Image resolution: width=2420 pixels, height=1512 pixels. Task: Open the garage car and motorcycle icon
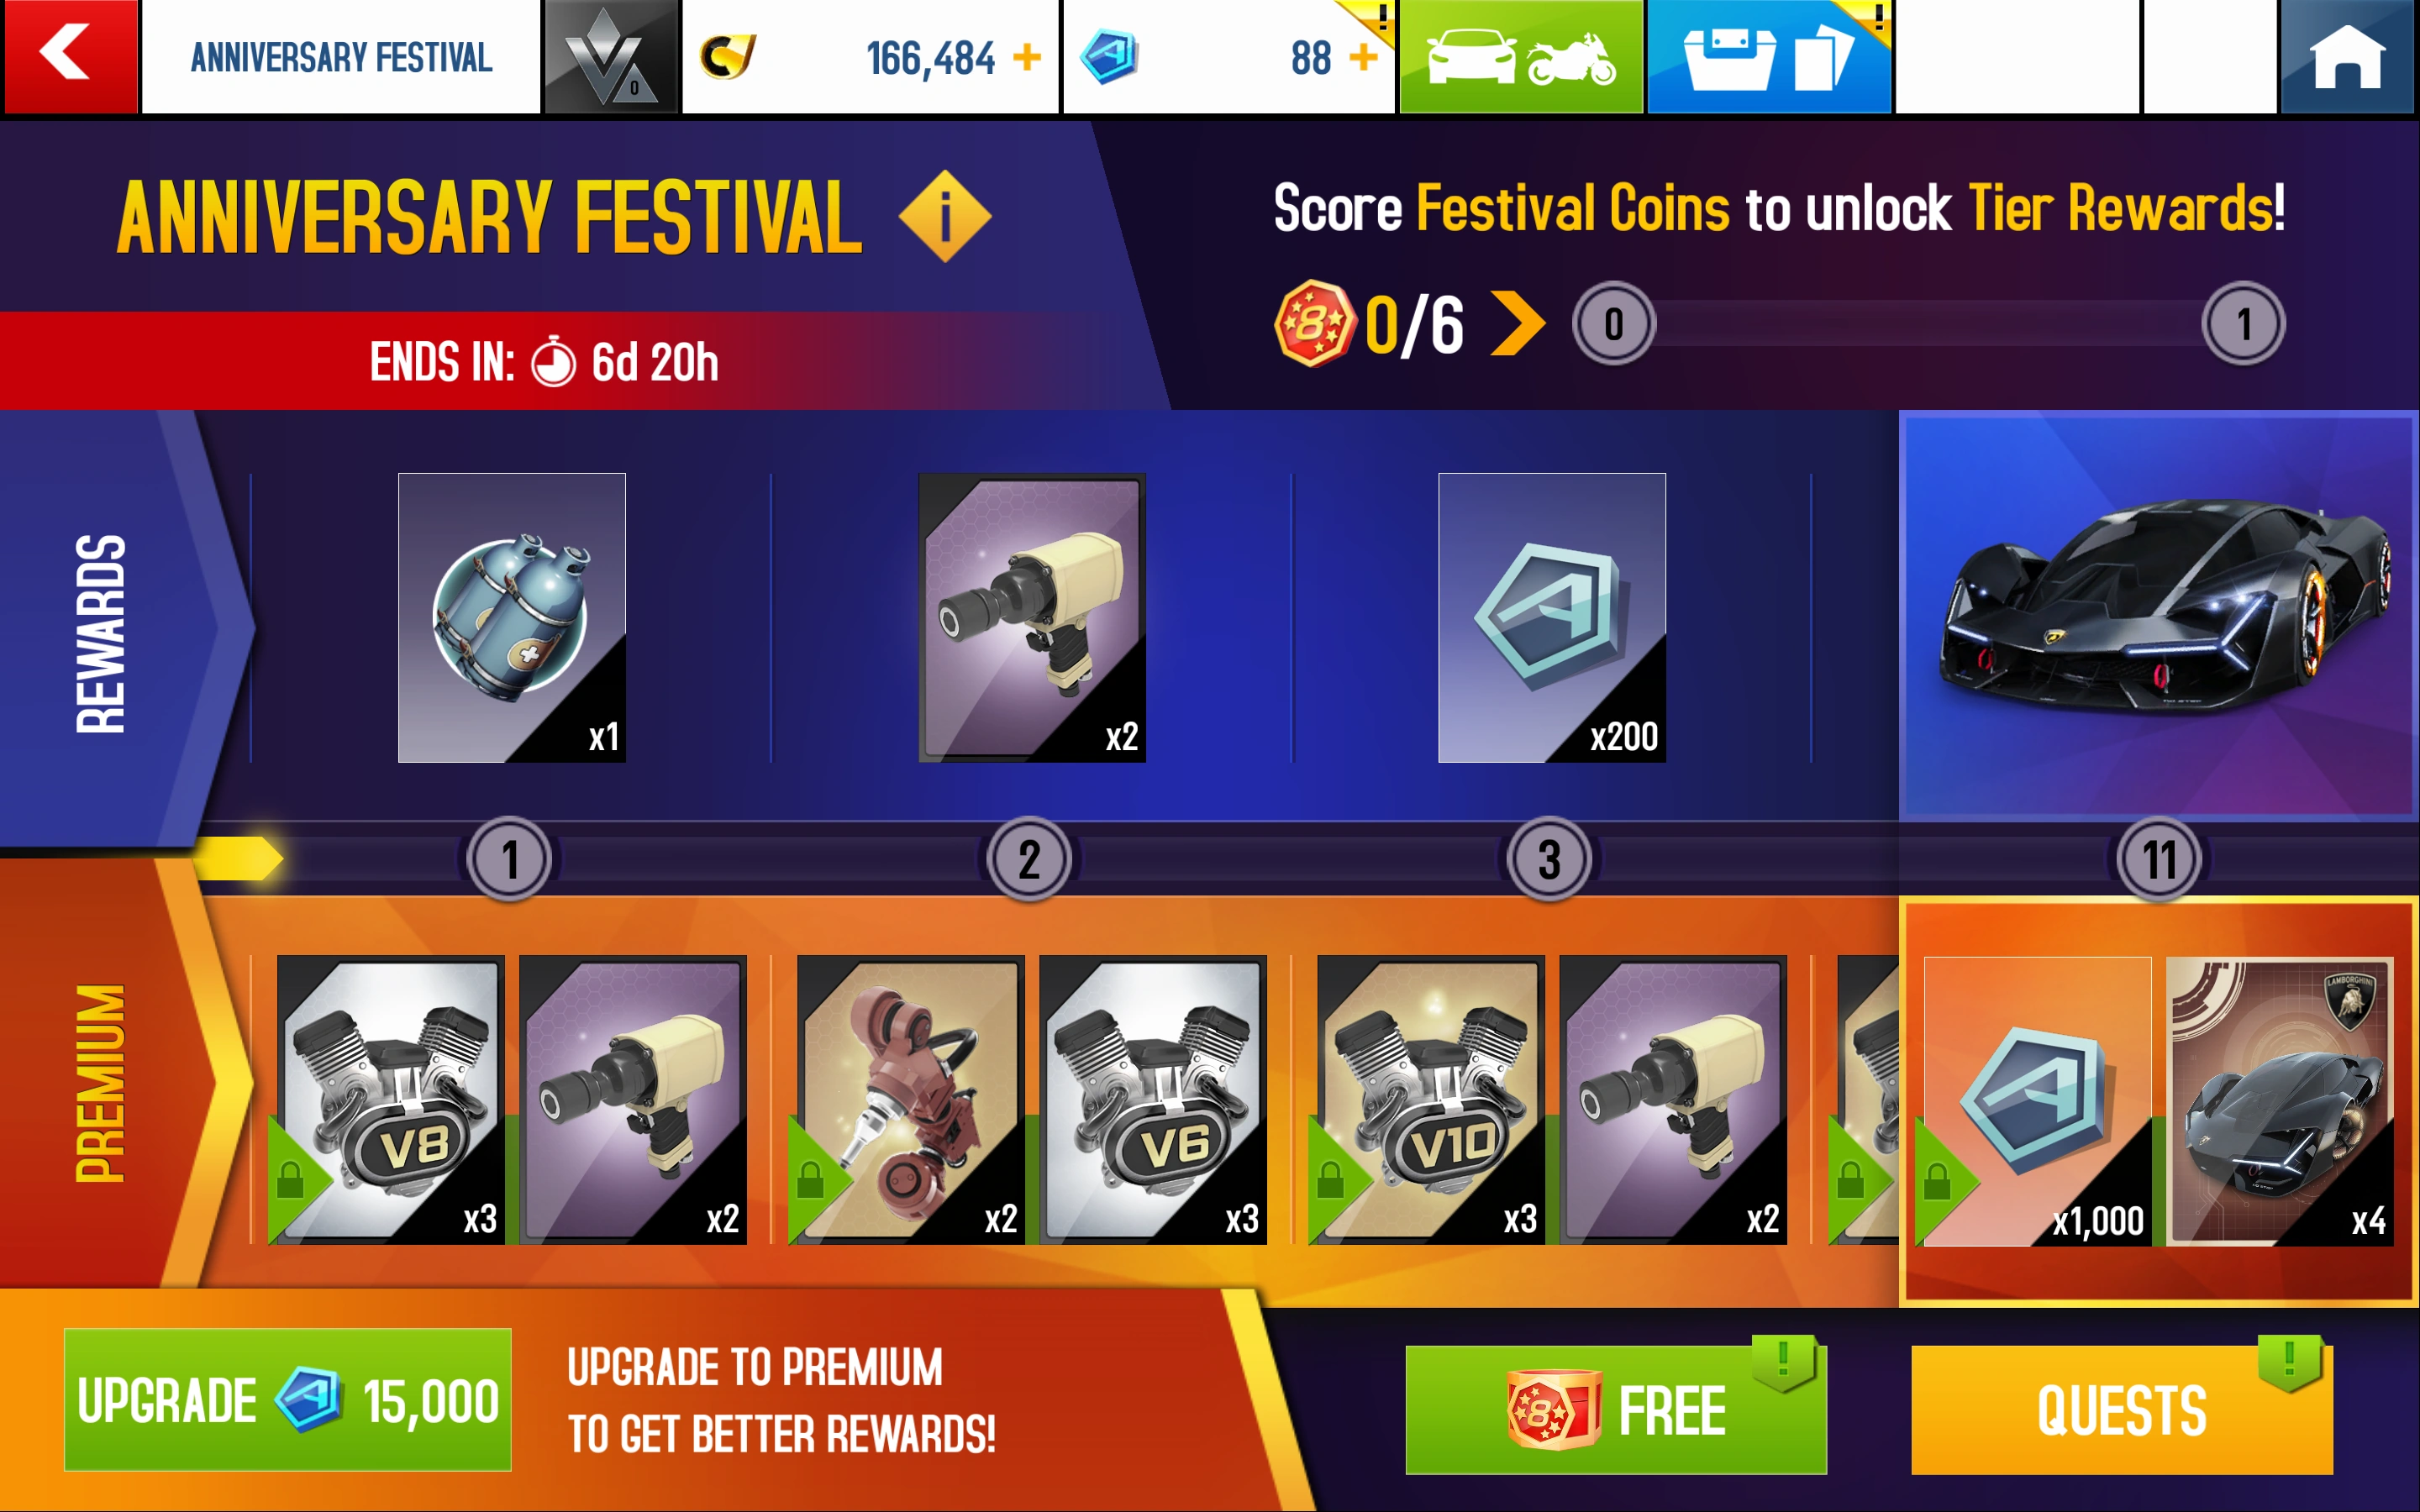(x=1520, y=56)
